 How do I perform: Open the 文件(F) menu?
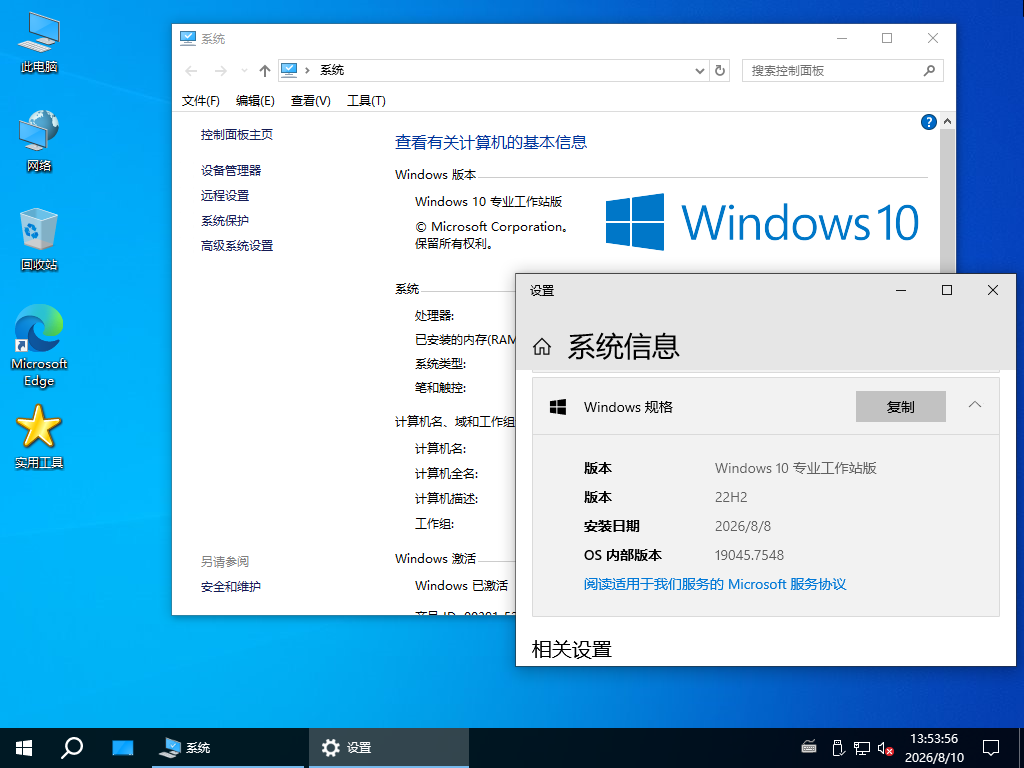click(200, 101)
